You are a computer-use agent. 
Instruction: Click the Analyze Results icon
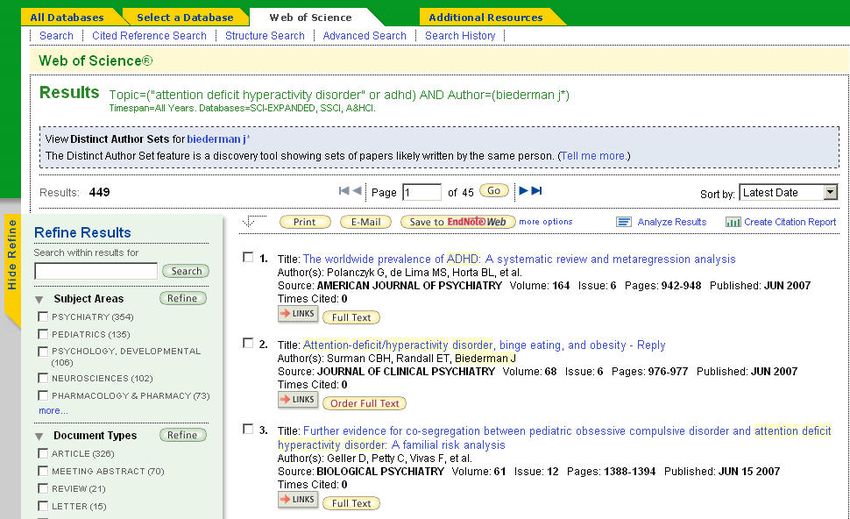click(624, 222)
